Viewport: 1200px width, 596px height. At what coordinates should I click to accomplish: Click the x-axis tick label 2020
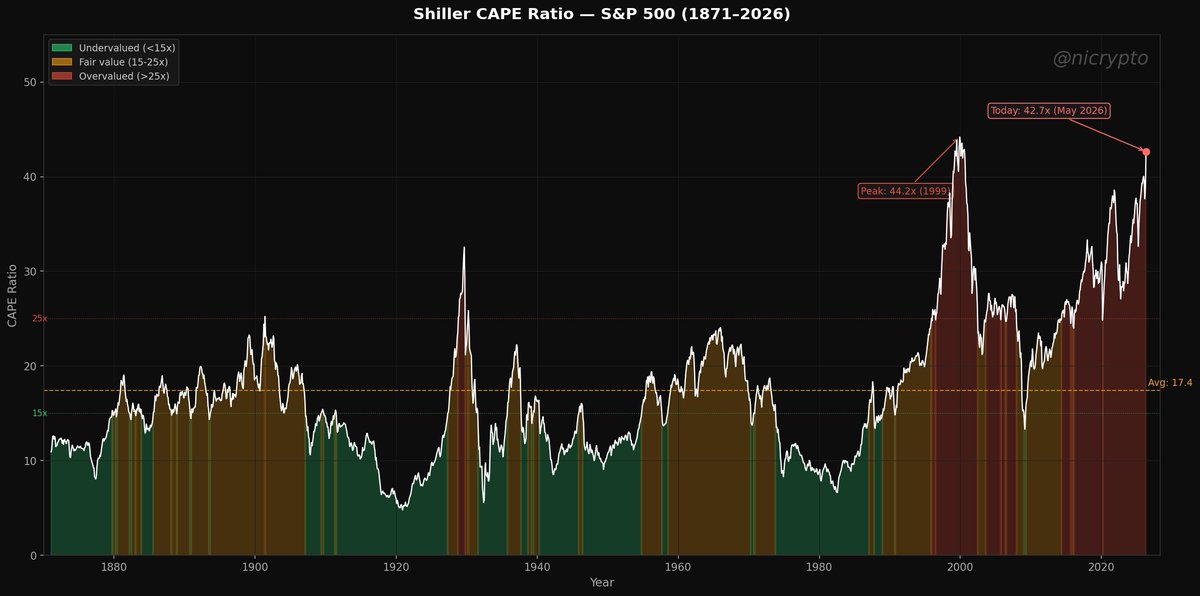click(1102, 565)
